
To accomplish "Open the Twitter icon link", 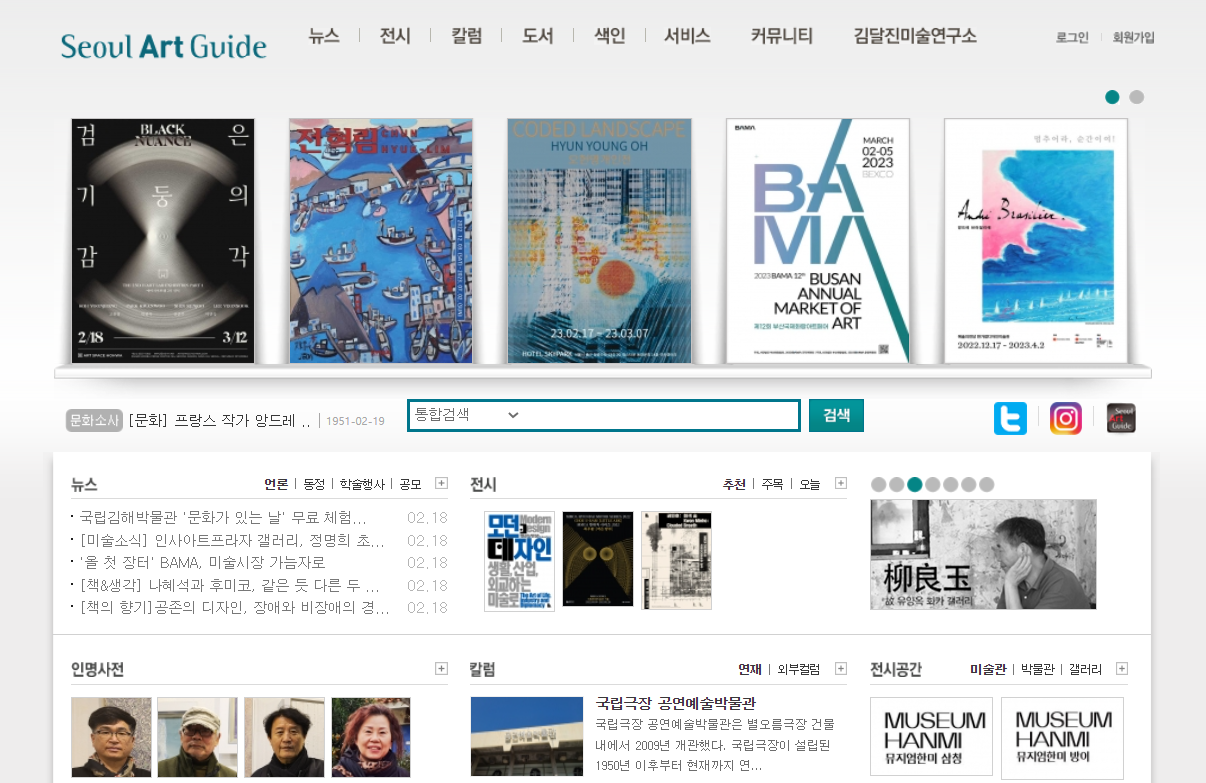I will click(1010, 418).
